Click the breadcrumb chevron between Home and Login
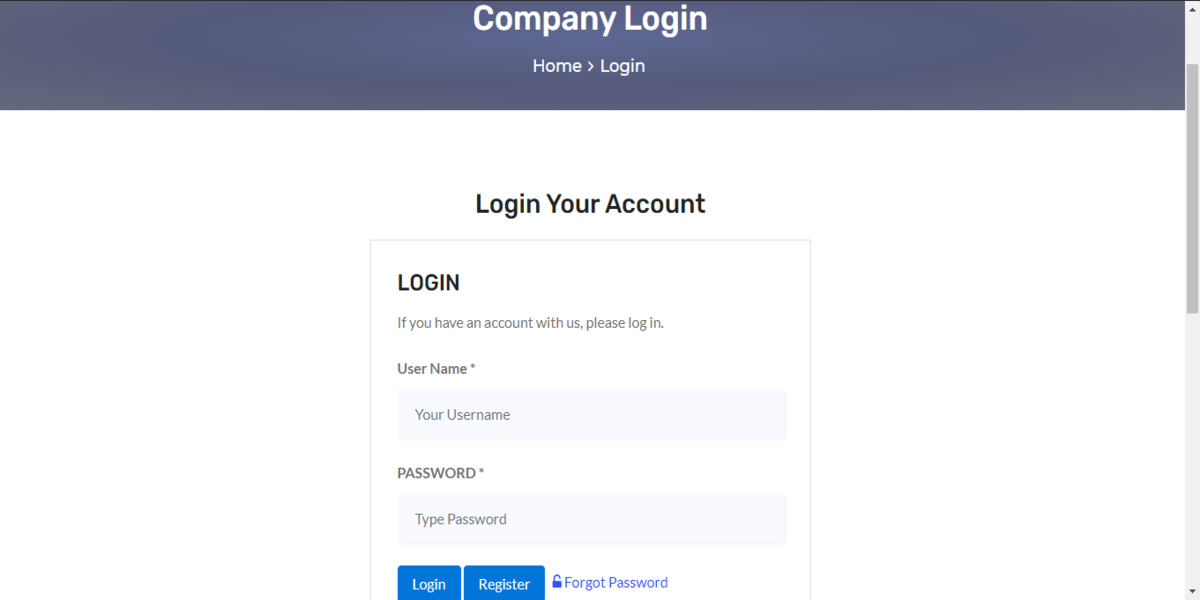The width and height of the screenshot is (1200, 600). pyautogui.click(x=591, y=66)
